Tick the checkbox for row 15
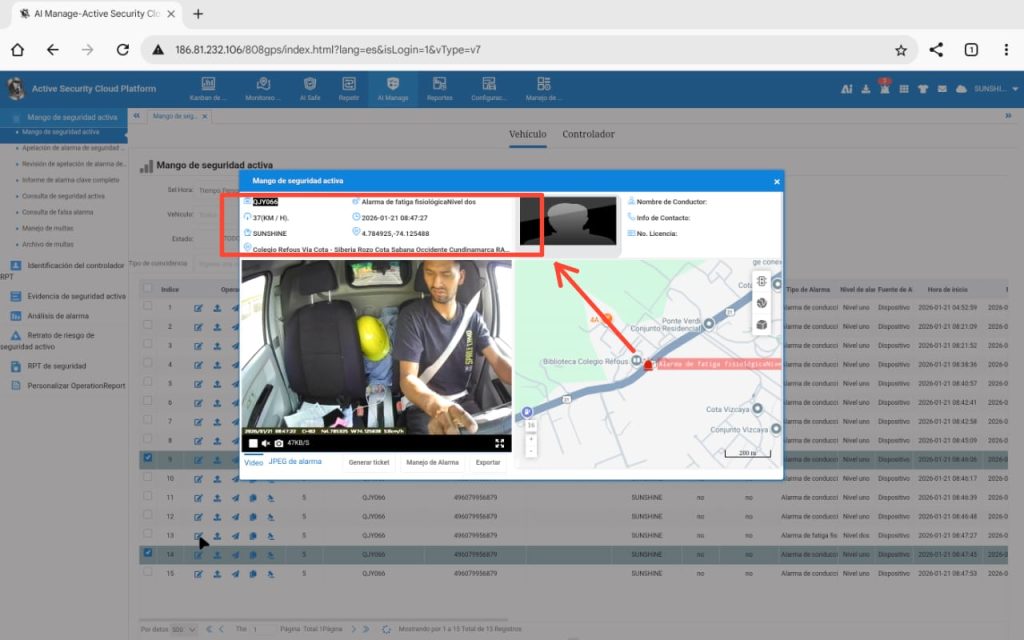 (148, 573)
